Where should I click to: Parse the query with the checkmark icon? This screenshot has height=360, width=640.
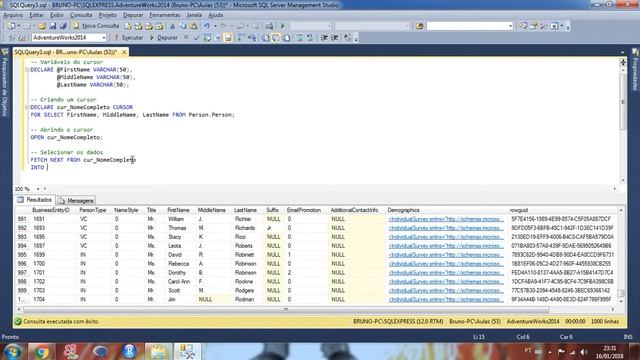(x=196, y=38)
